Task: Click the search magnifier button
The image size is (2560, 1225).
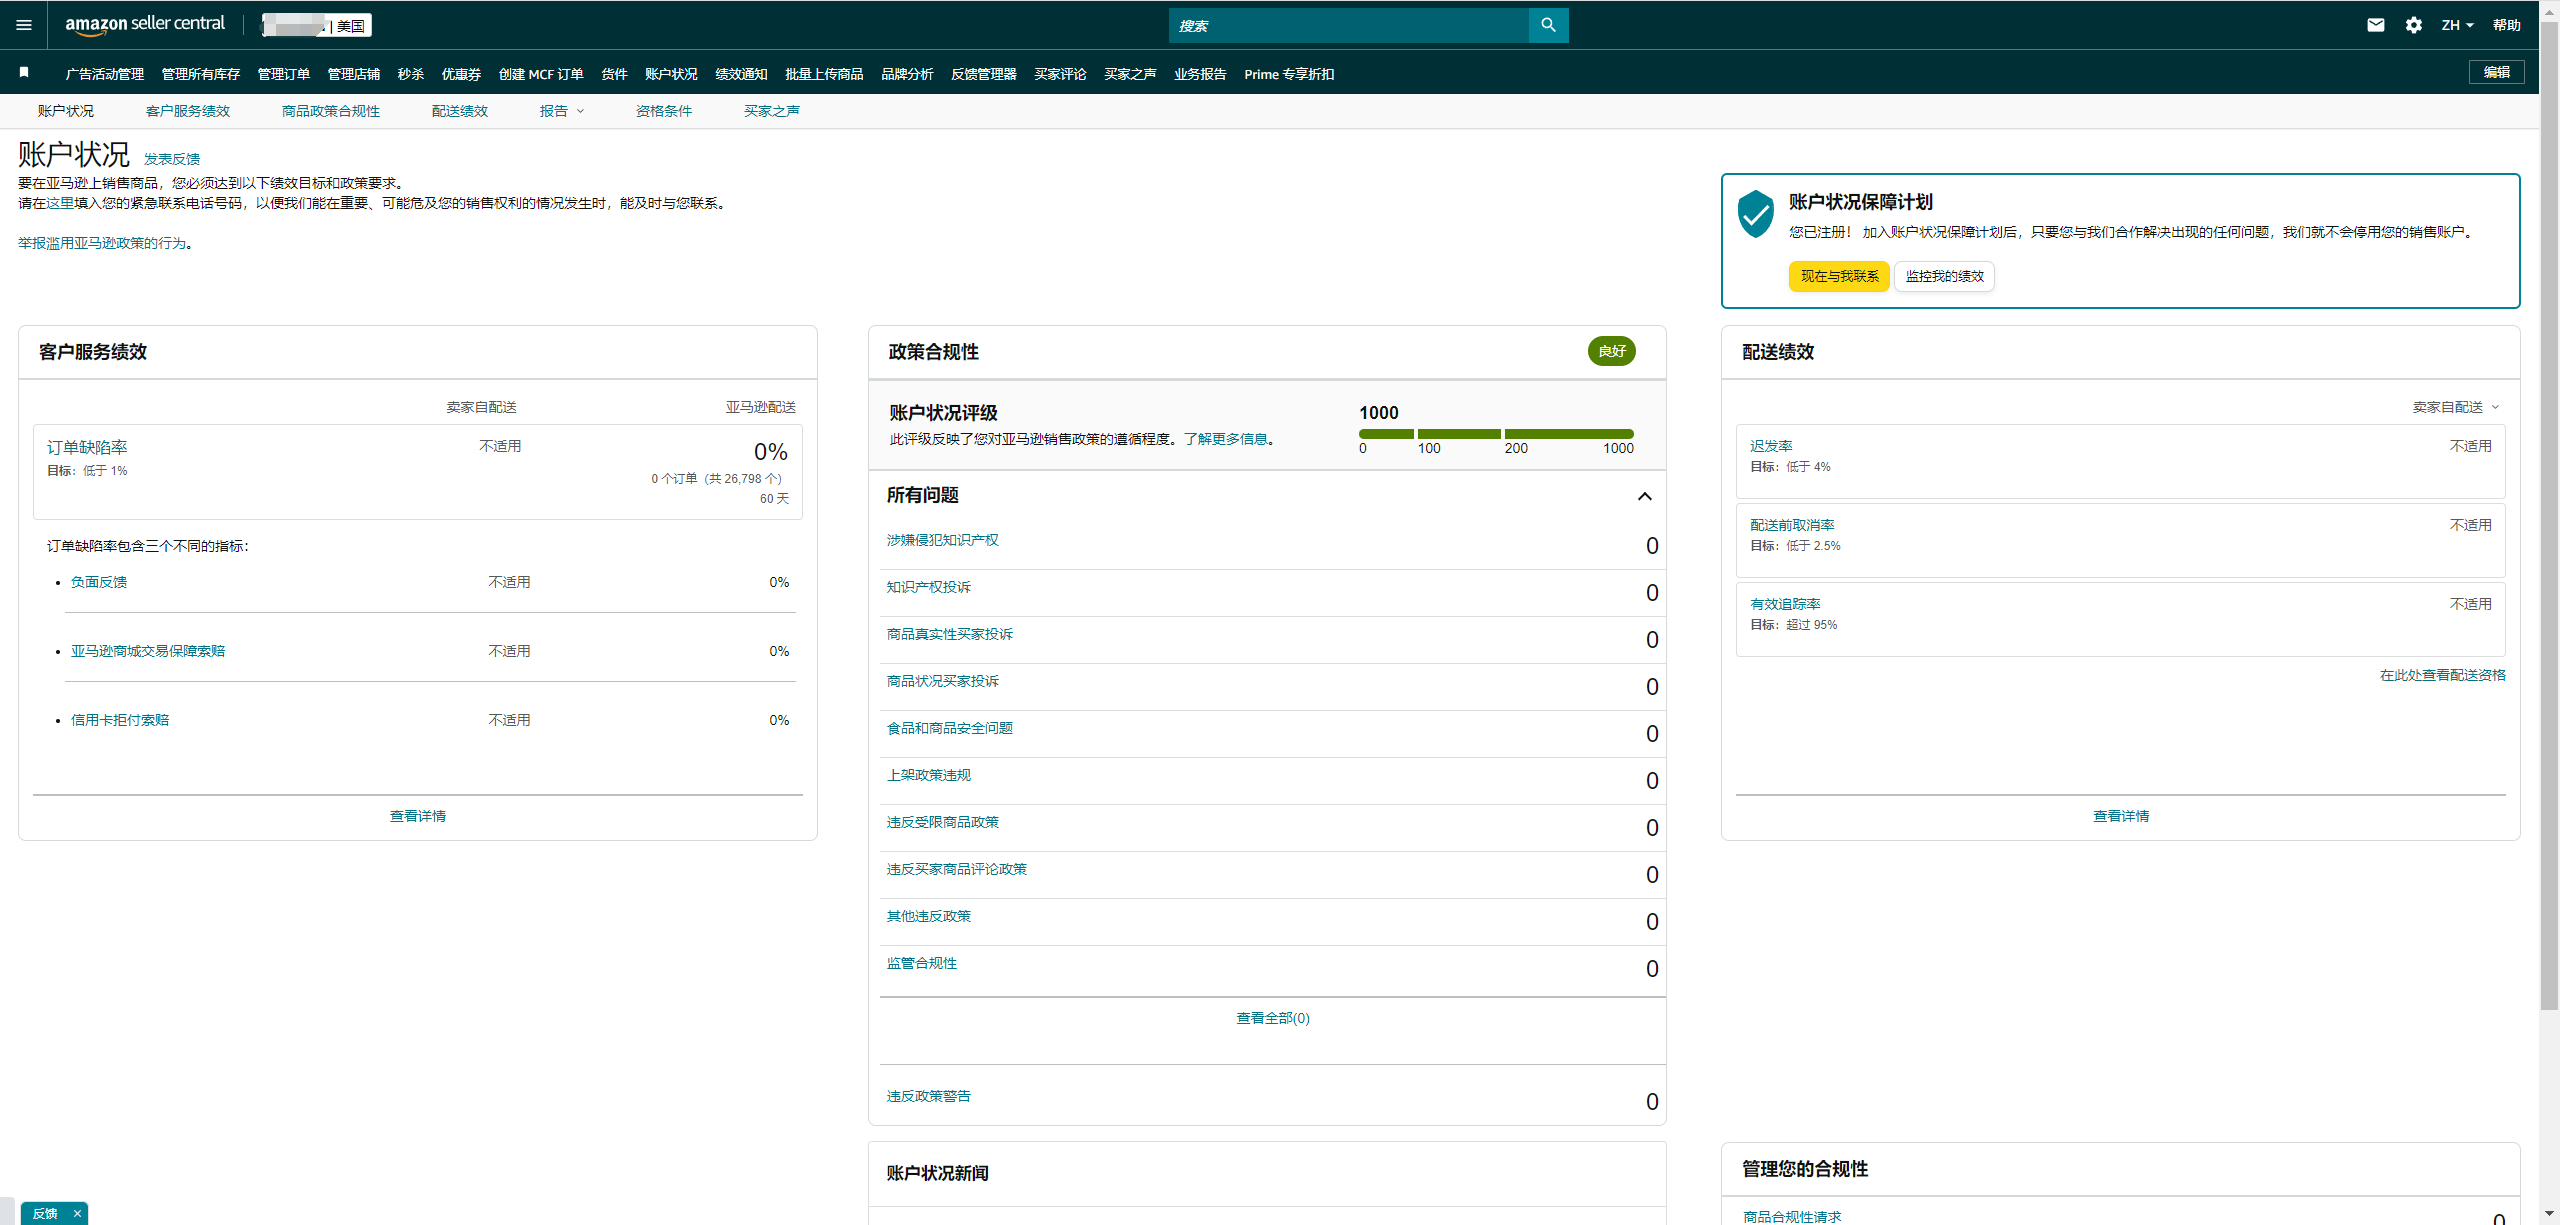Action: pos(1548,25)
